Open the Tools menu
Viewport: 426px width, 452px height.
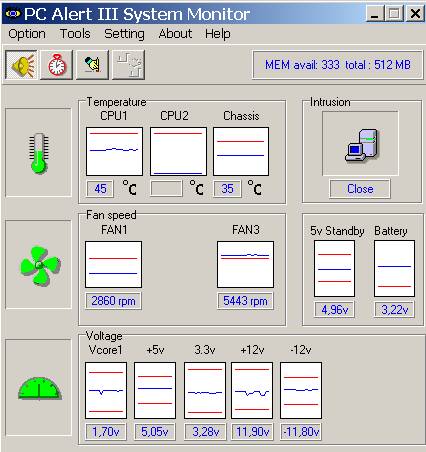click(75, 34)
